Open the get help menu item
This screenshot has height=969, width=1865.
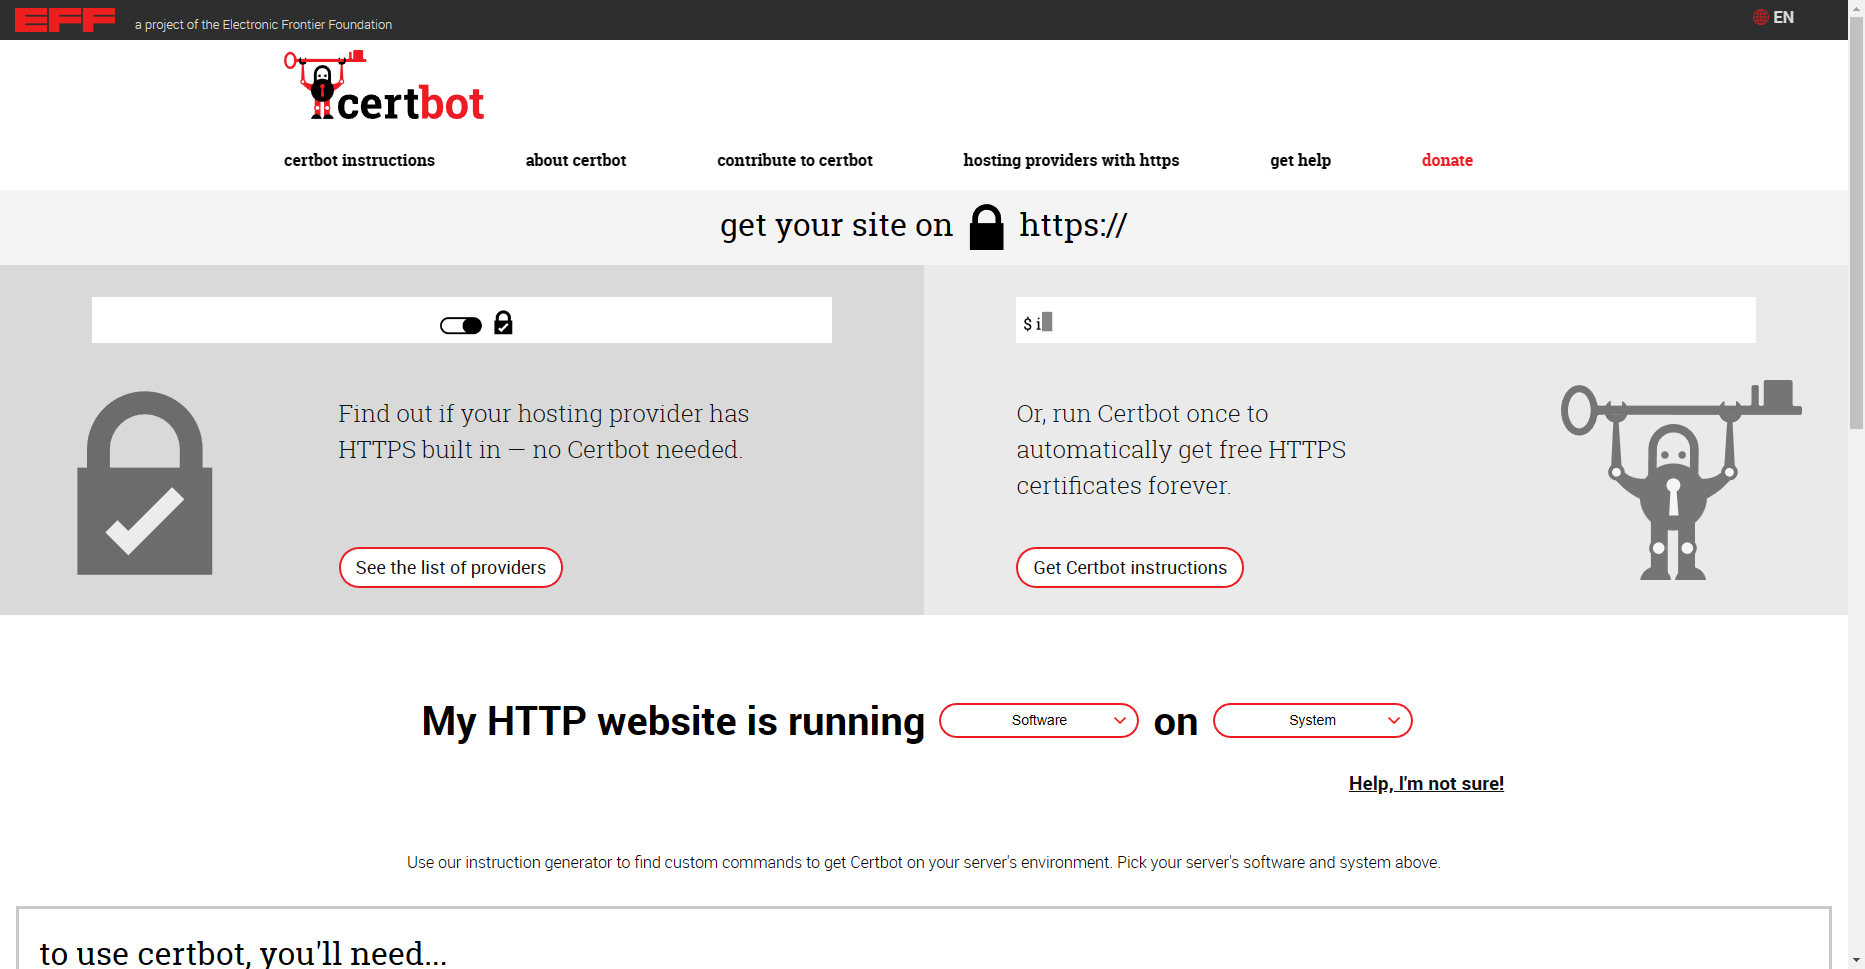coord(1300,160)
